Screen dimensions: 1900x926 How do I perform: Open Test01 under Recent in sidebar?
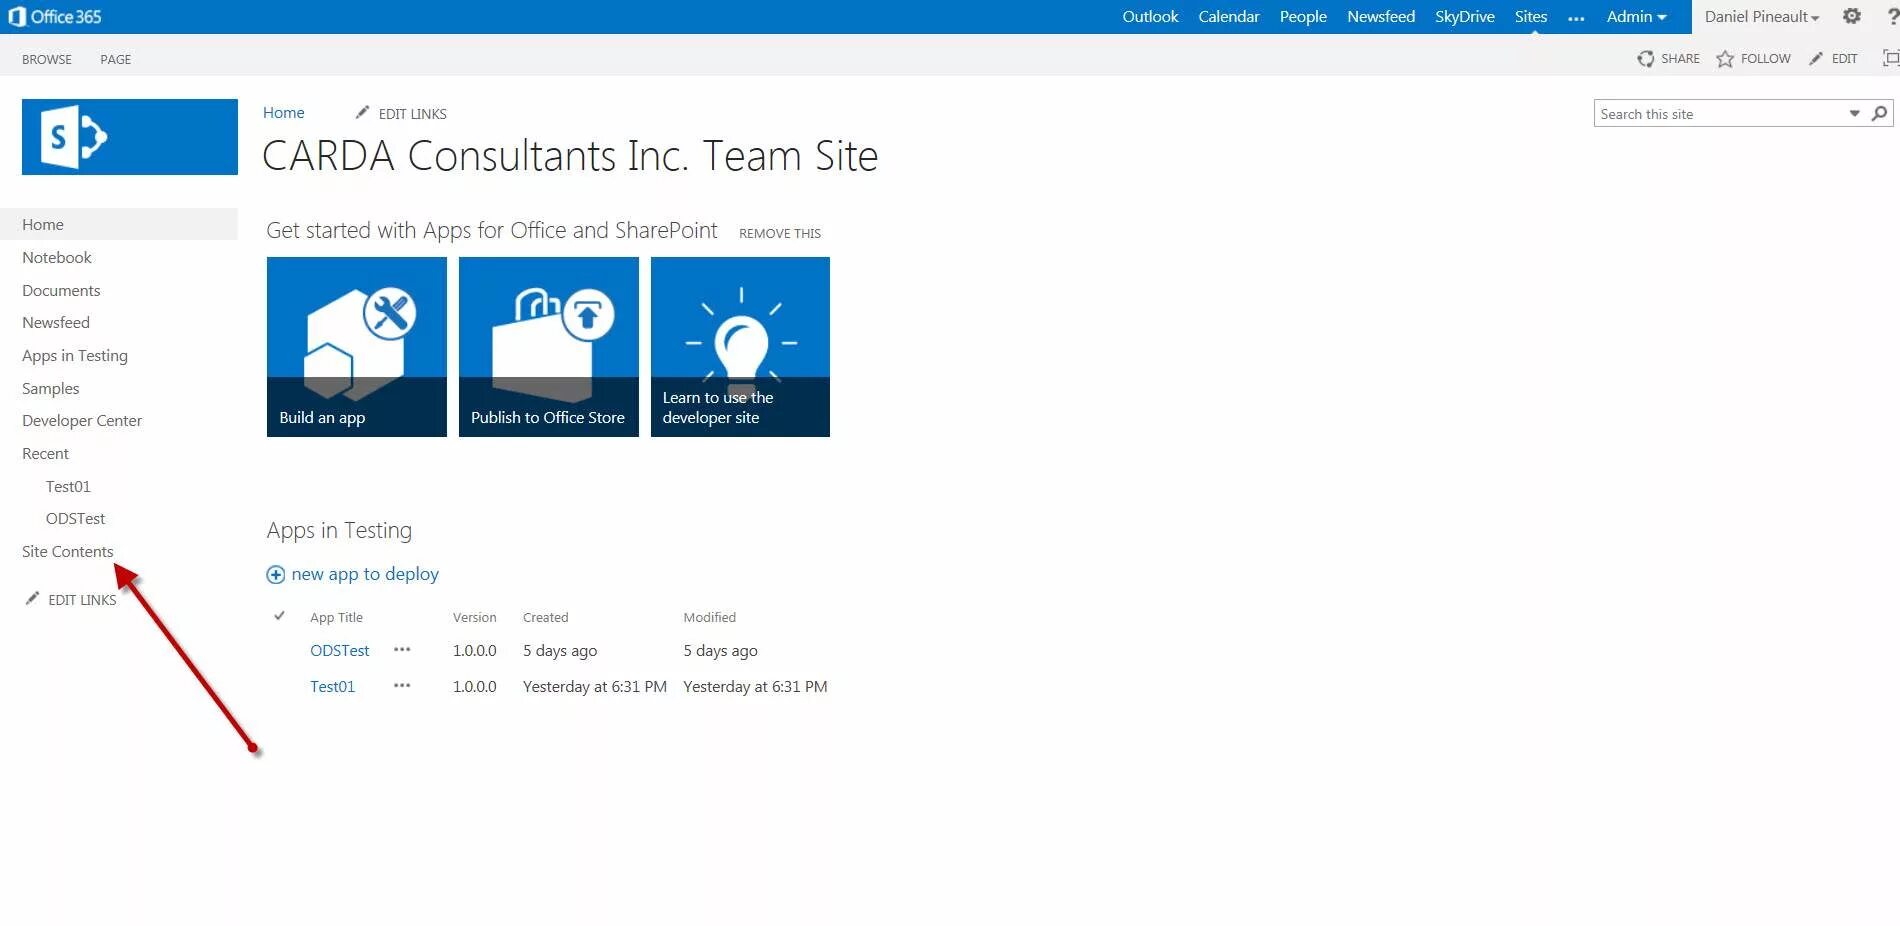tap(68, 486)
